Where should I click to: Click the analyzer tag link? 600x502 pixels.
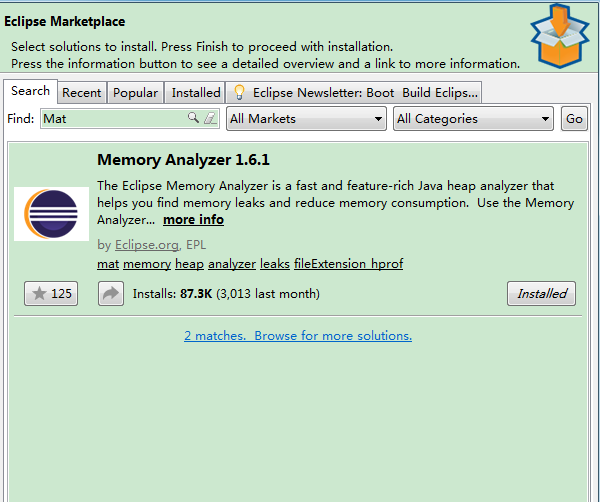click(232, 264)
